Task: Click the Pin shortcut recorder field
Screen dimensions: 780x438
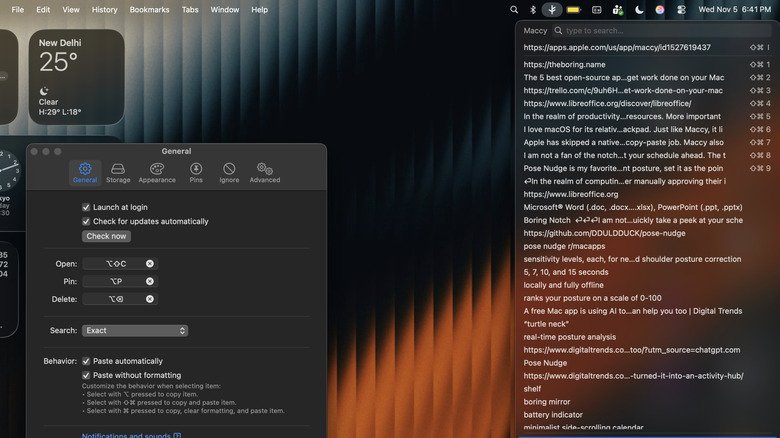Action: (x=120, y=281)
